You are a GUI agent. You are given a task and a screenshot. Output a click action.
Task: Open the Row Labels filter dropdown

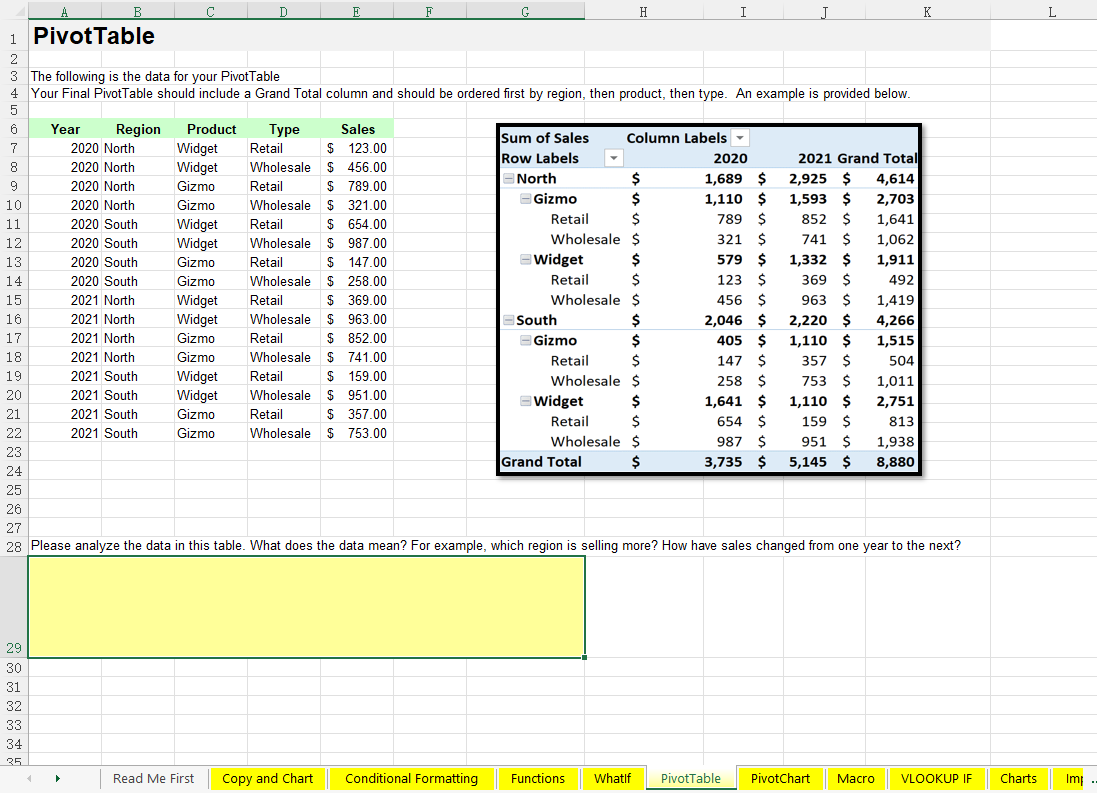(x=613, y=158)
